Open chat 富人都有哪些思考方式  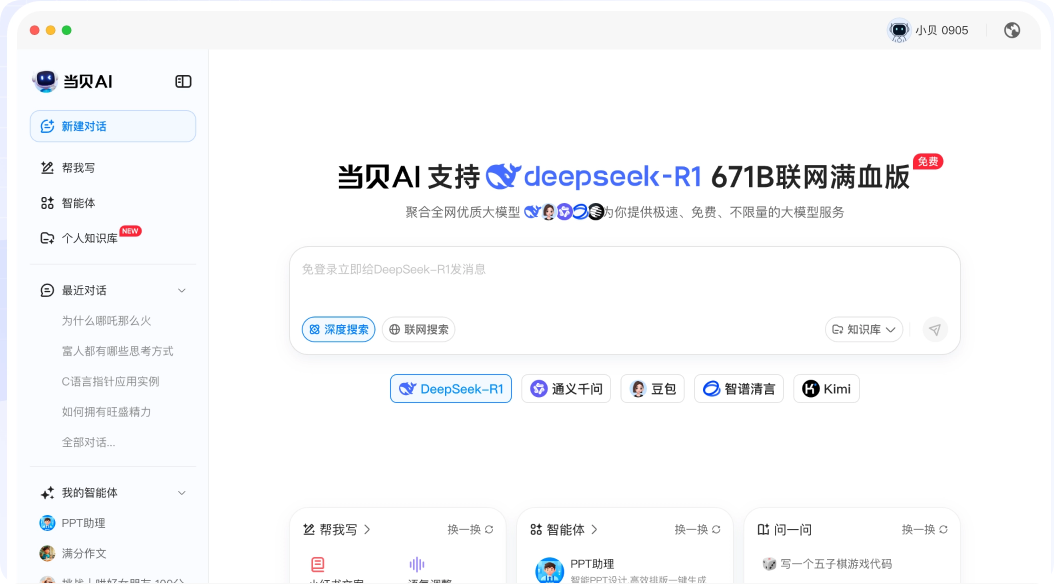click(118, 351)
